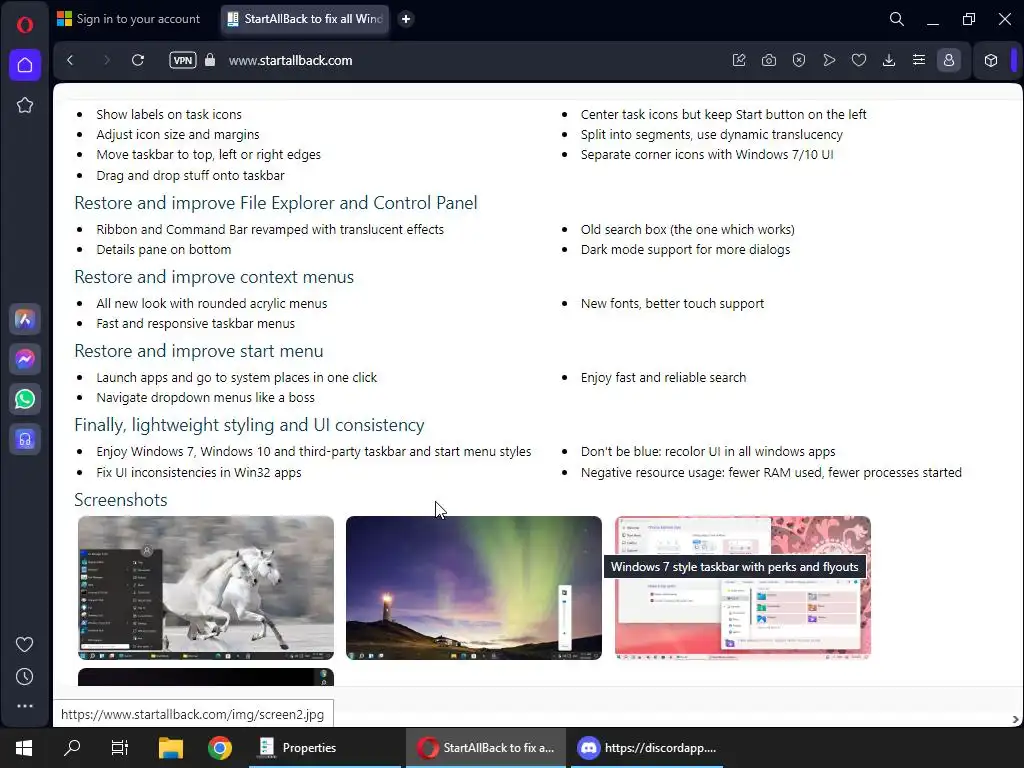The height and width of the screenshot is (768, 1024).
Task: Open bookmarks star in Opera sidebar
Action: pyautogui.click(x=25, y=105)
